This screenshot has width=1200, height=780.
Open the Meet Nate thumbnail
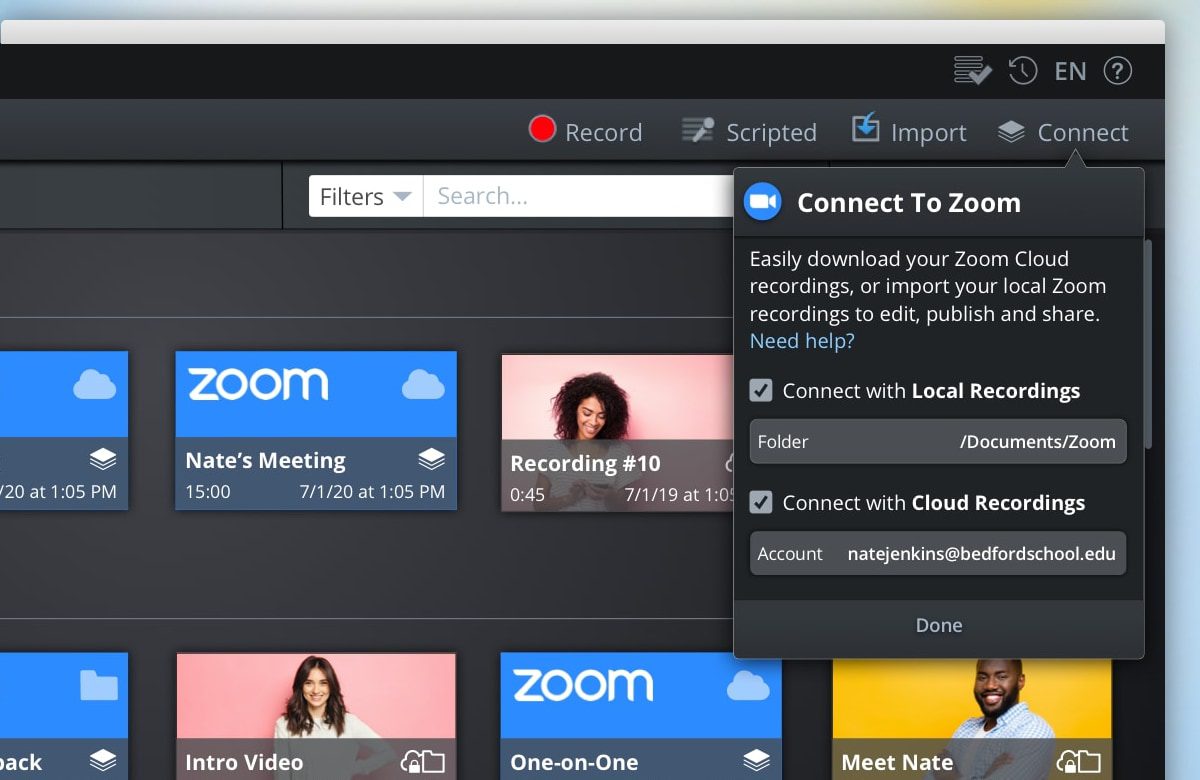coord(972,719)
